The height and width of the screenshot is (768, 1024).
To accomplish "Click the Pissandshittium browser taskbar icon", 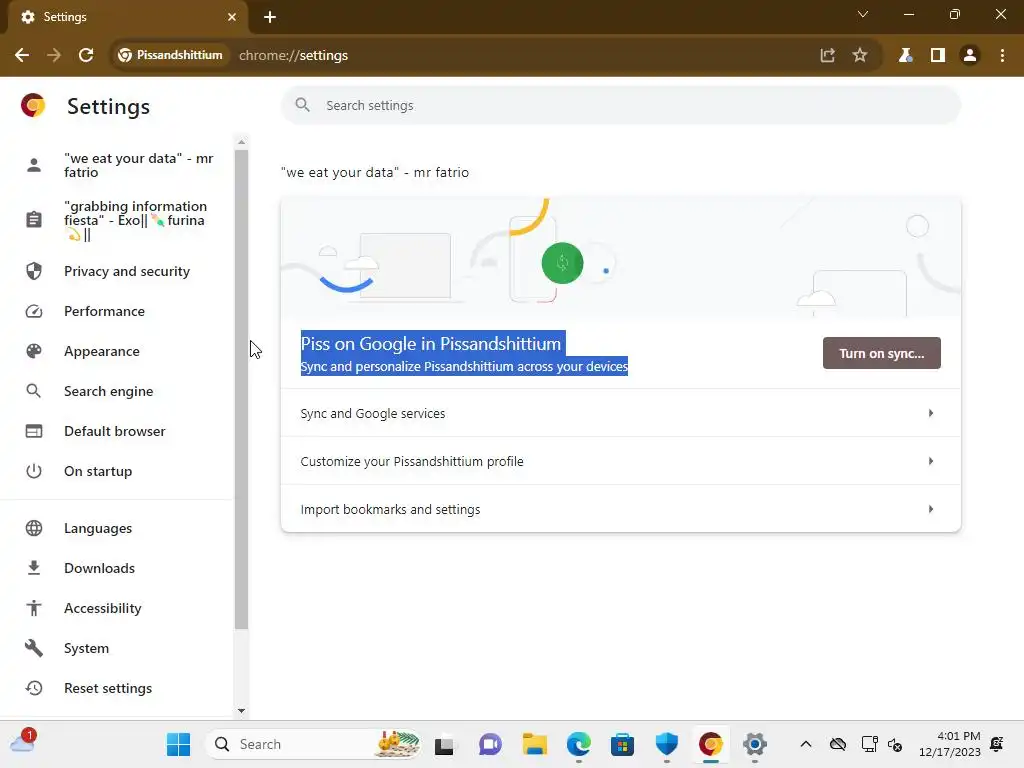I will 711,744.
